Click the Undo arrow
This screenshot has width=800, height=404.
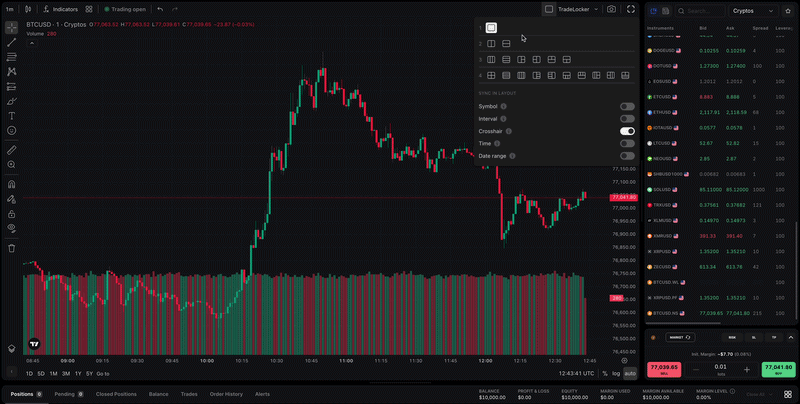(x=160, y=9)
